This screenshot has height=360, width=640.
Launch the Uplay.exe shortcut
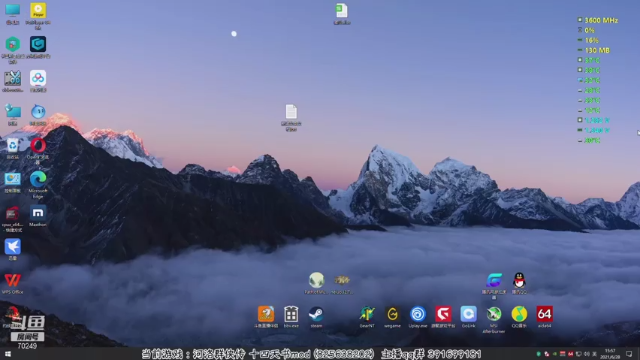coord(418,317)
